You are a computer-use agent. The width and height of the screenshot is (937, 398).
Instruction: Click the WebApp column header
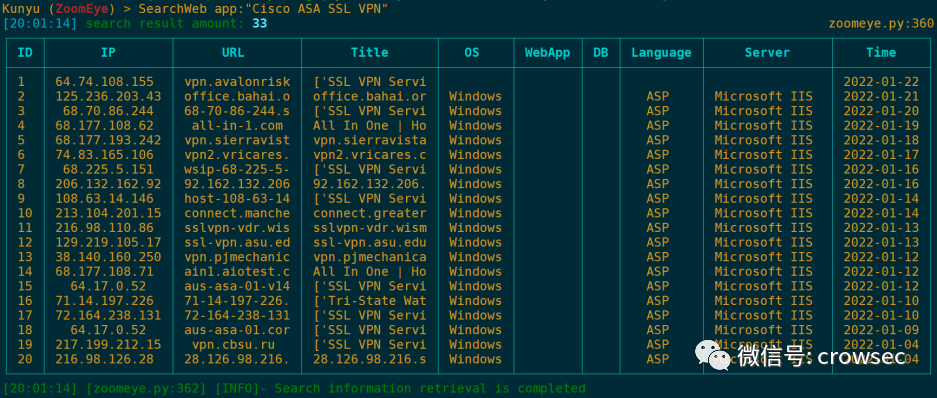click(x=547, y=53)
